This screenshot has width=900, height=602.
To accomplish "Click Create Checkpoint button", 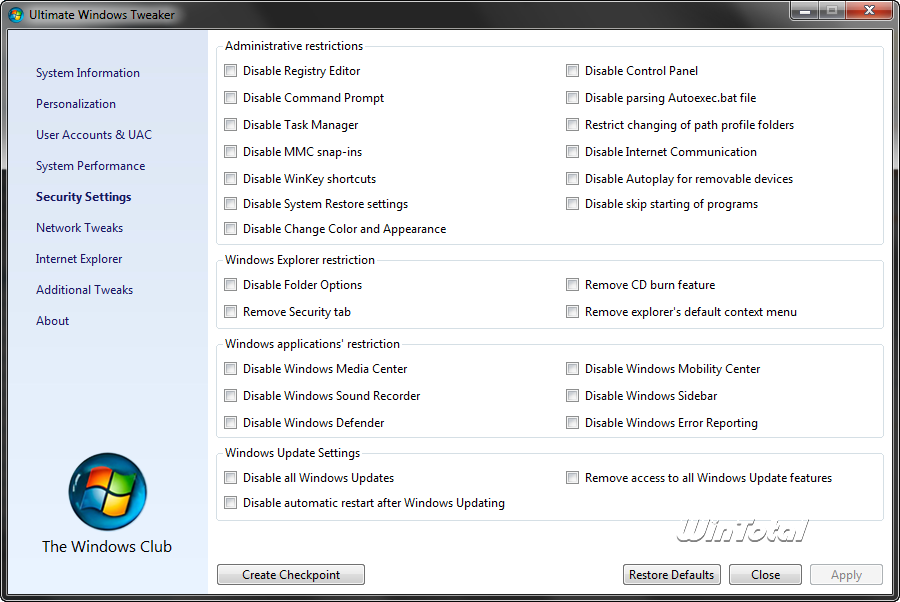I will pos(291,575).
